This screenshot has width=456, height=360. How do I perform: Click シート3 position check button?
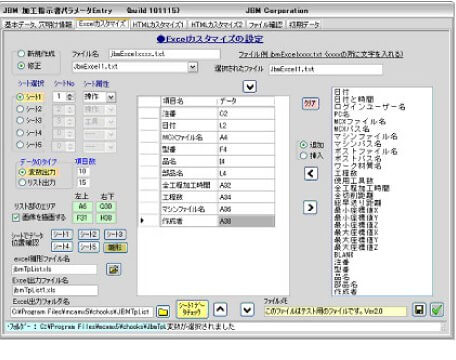(115, 234)
